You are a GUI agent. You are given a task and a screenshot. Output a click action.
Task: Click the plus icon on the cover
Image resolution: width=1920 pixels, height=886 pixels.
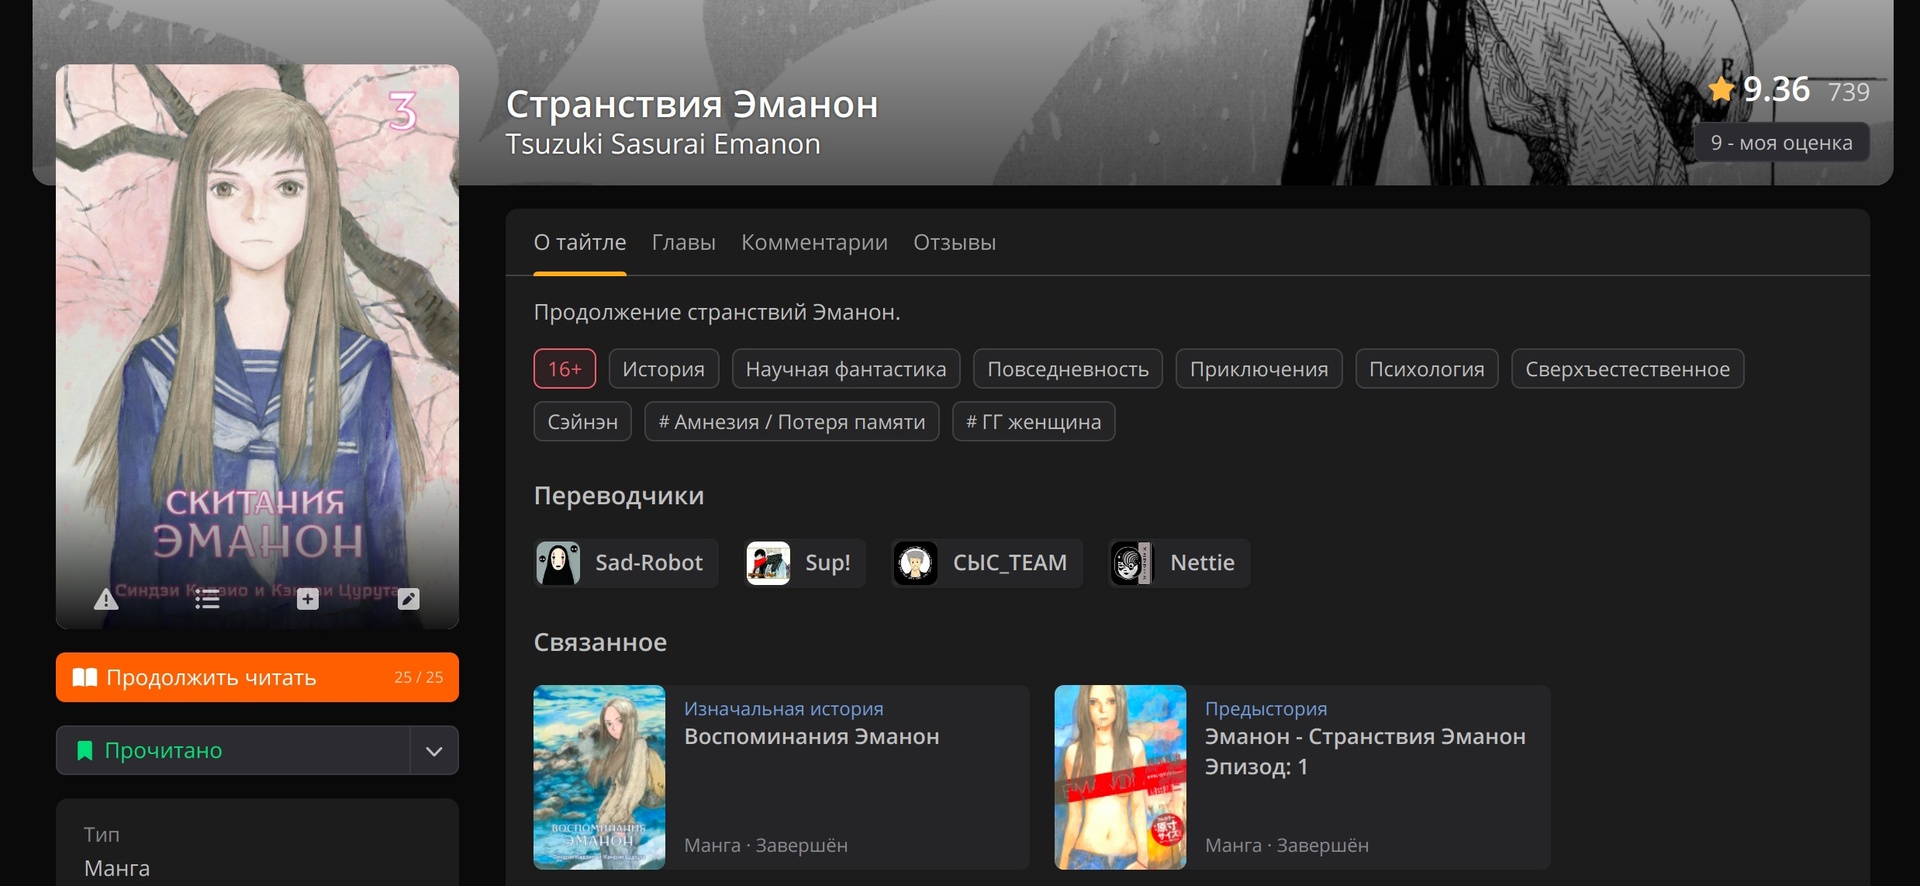308,599
